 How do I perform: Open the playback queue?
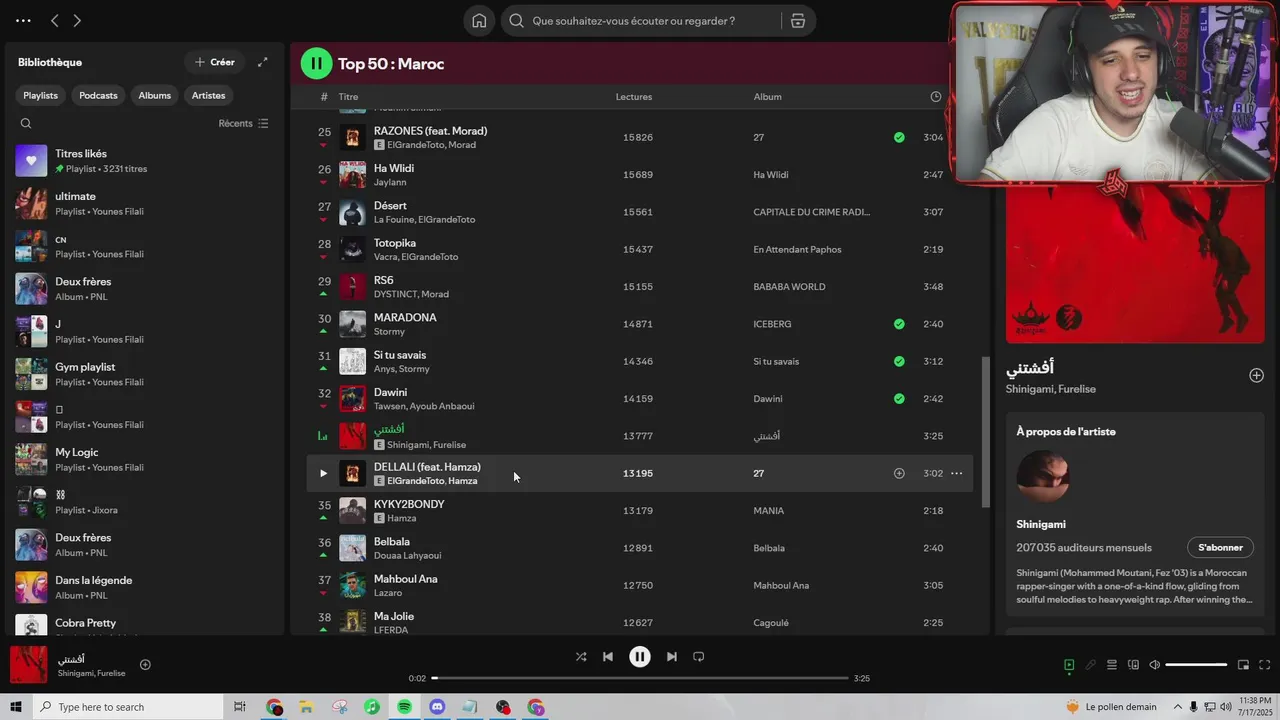(1111, 665)
